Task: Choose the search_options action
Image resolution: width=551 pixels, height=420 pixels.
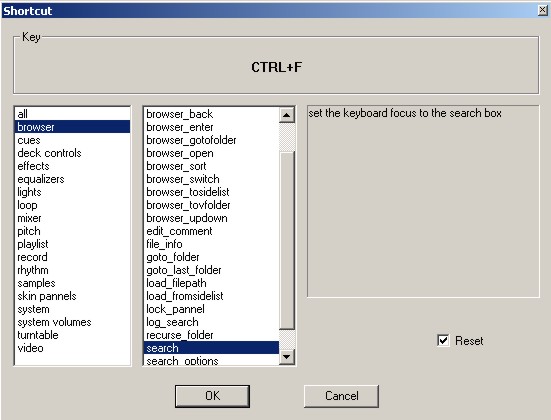Action: [212, 361]
